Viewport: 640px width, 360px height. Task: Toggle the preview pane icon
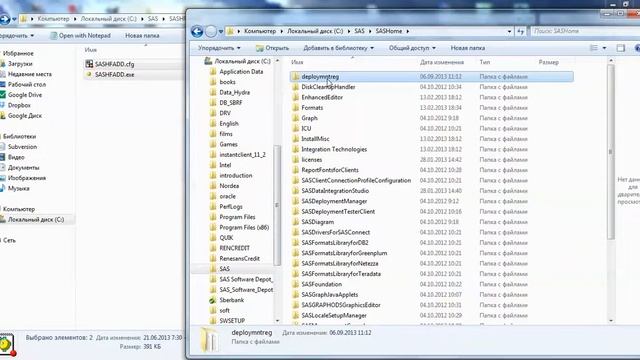coord(621,48)
